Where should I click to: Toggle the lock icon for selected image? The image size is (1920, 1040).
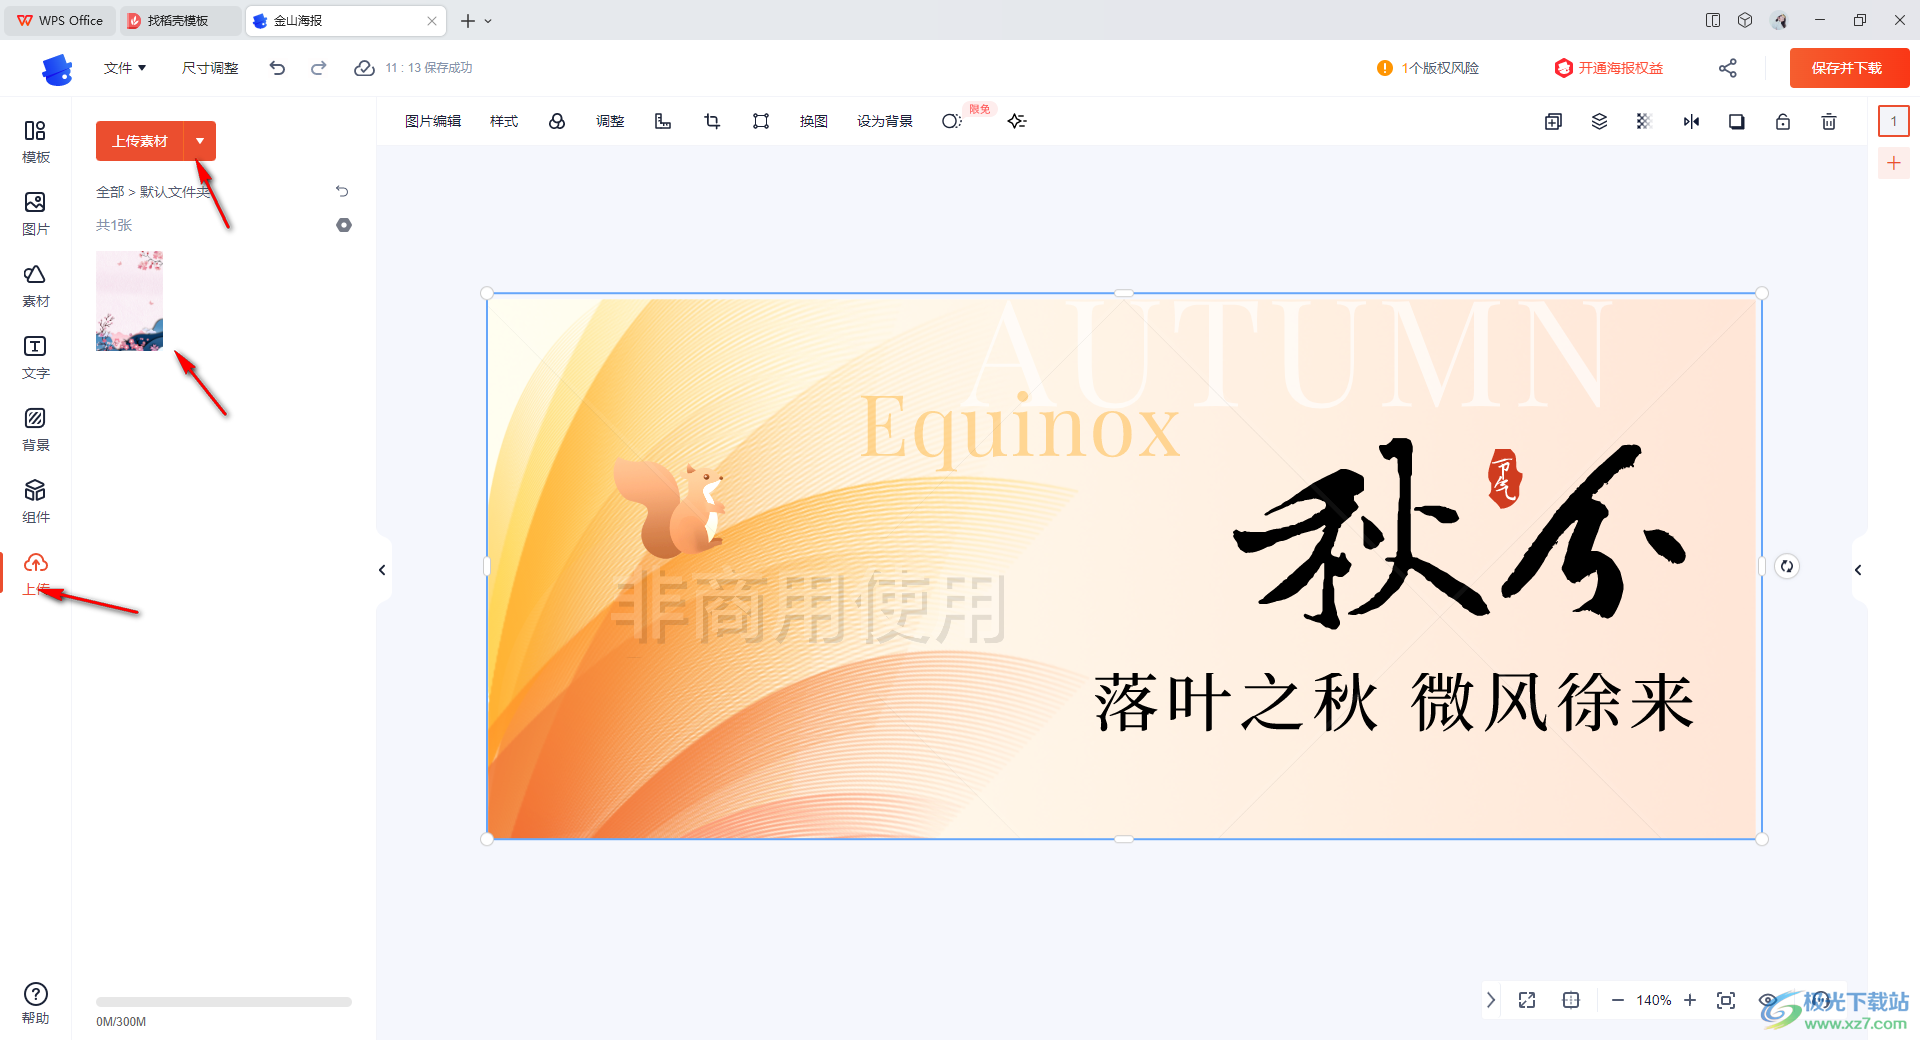coord(1783,121)
